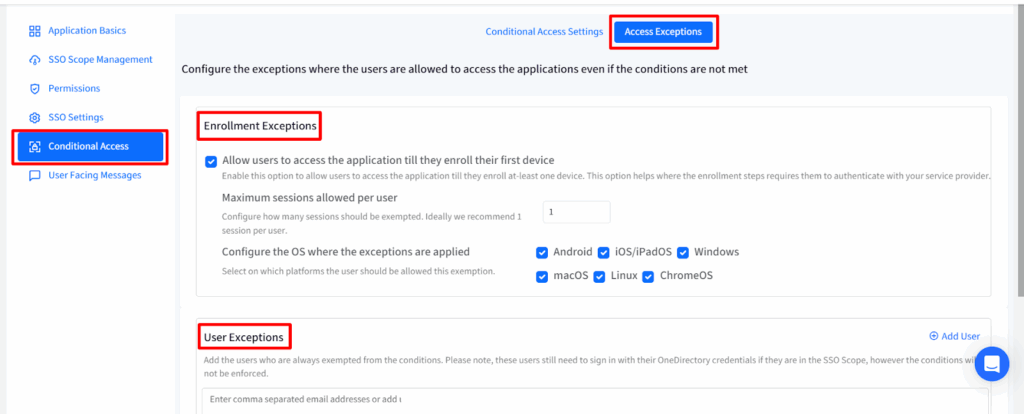Toggle the iOS/iPadOS checkbox
Screen dimensions: 1024x414
tap(603, 252)
